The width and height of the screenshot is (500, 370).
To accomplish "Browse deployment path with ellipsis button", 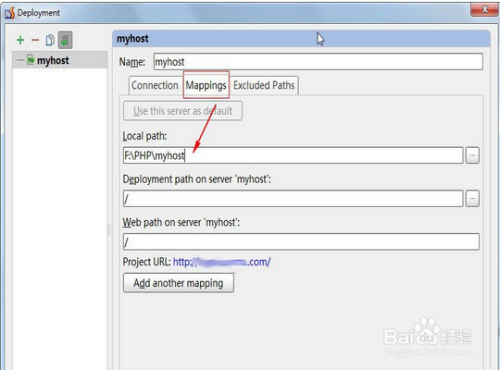I will point(472,199).
